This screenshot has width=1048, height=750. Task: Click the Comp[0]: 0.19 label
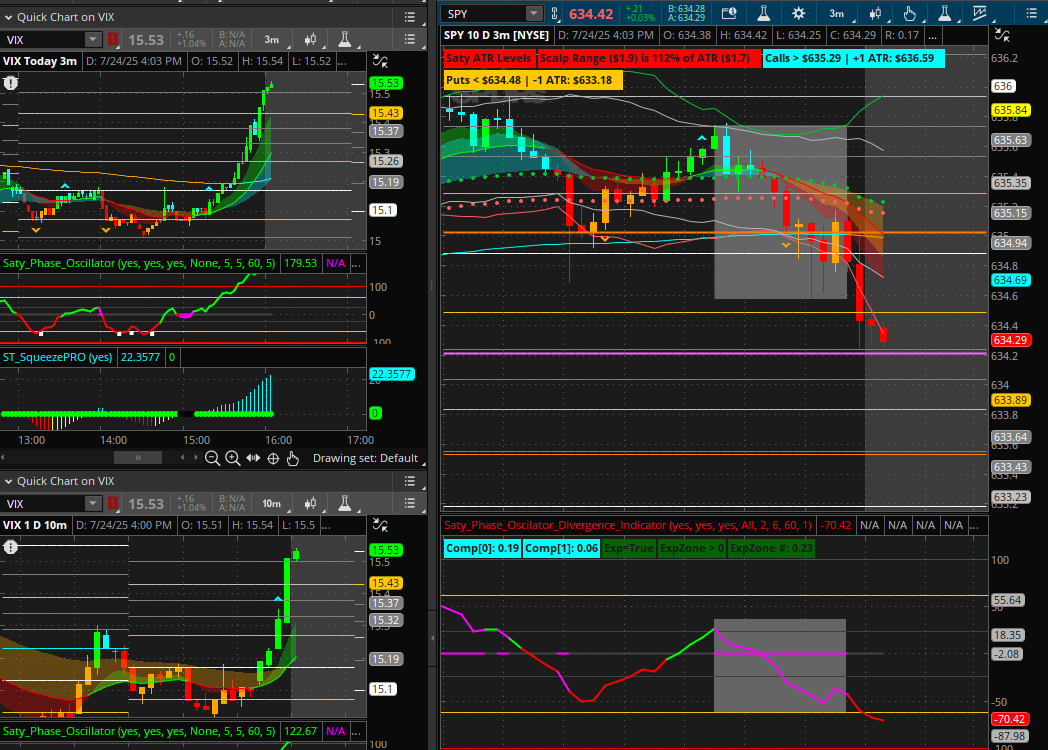point(483,548)
